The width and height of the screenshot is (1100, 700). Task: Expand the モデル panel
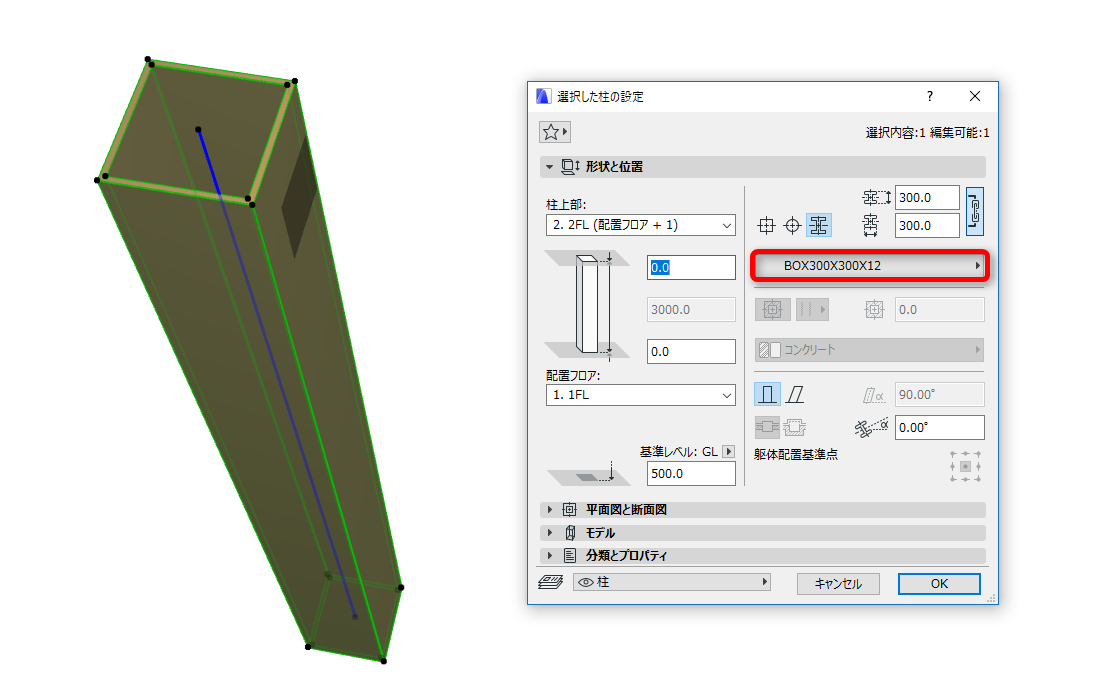click(549, 532)
